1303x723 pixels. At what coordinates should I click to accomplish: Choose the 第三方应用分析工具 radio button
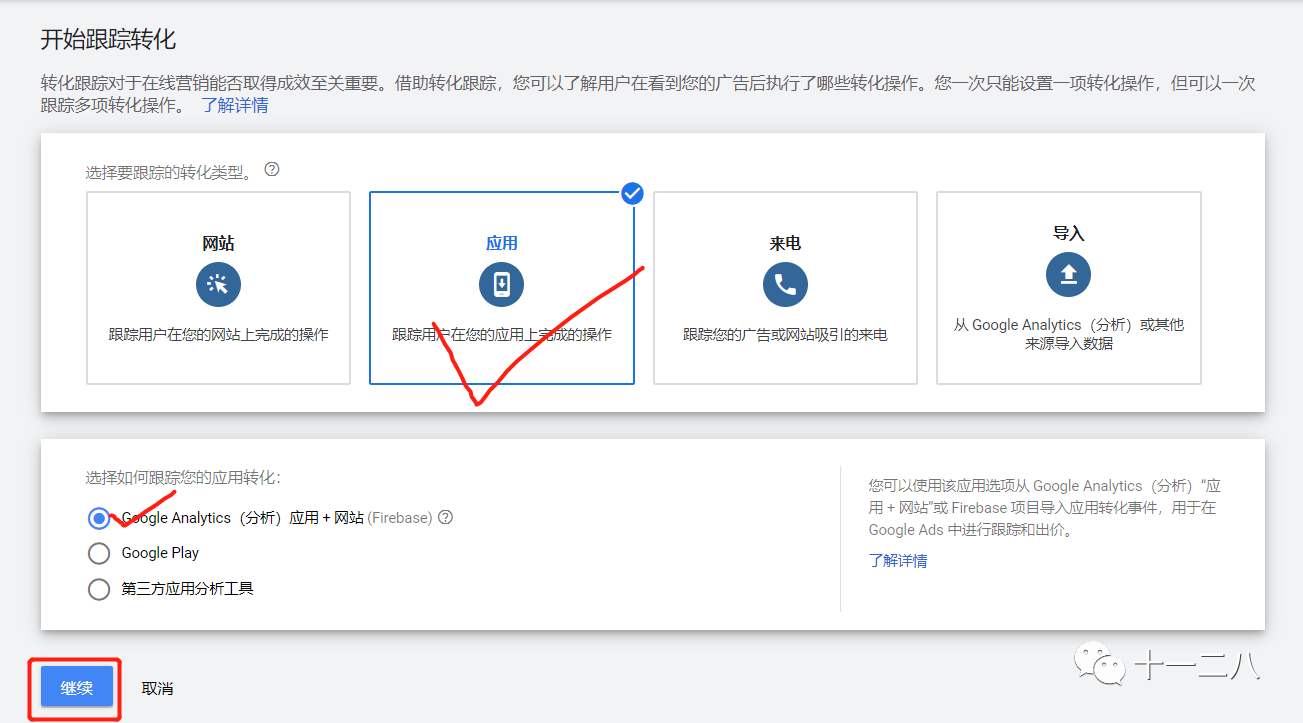[x=98, y=589]
